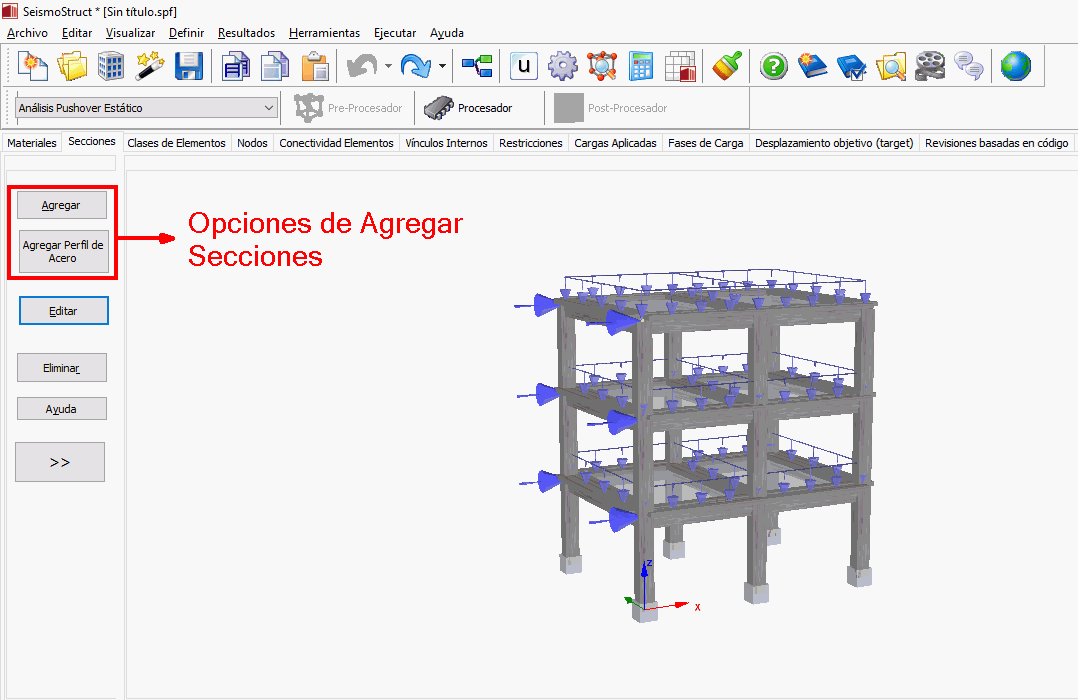Click the Redo arrow icon
This screenshot has width=1078, height=700.
coord(416,67)
